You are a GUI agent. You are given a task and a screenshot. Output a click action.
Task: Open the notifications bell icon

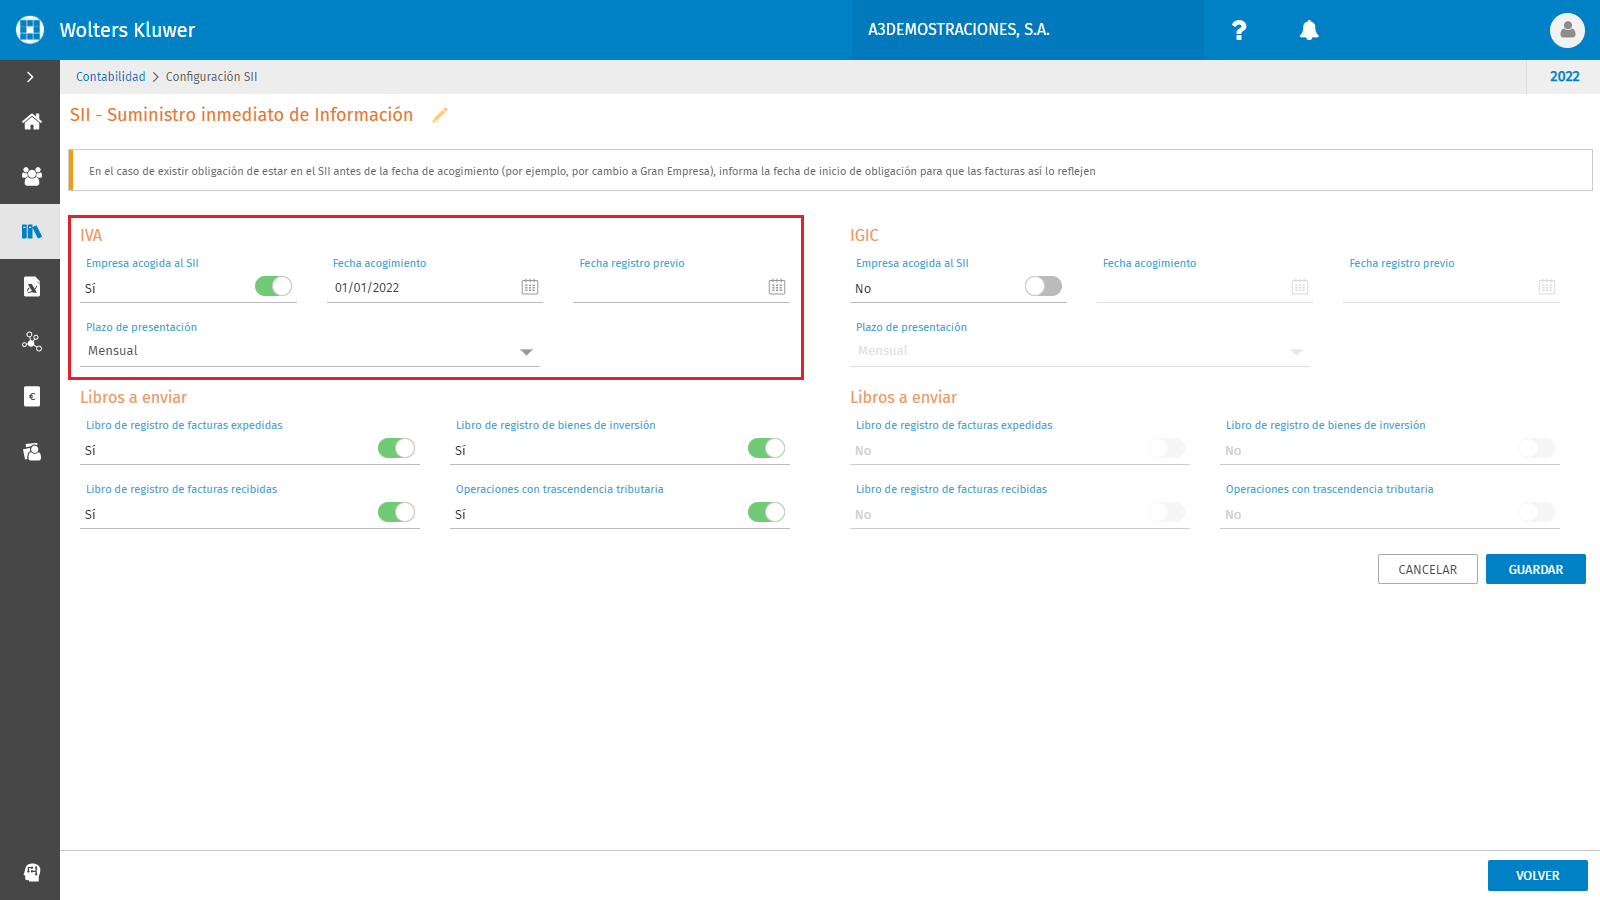tap(1309, 30)
